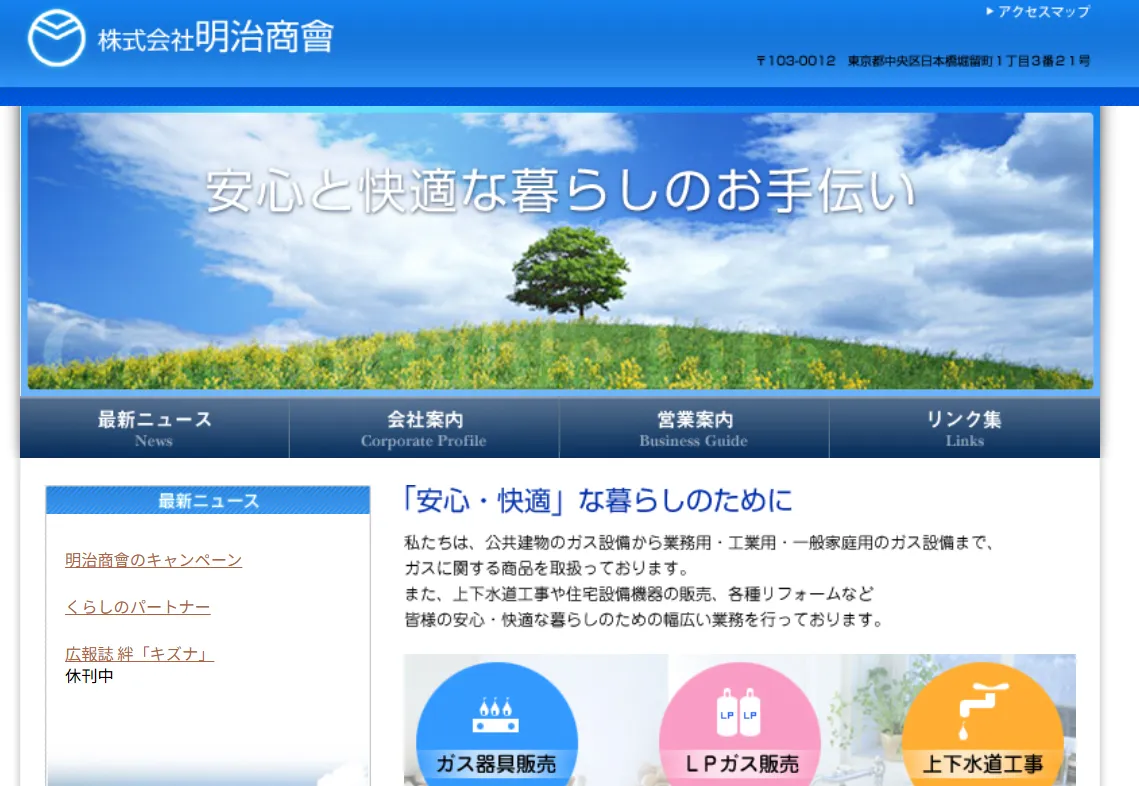This screenshot has width=1139, height=786.
Task: Open the くらしのパートナー link
Action: [x=137, y=607]
